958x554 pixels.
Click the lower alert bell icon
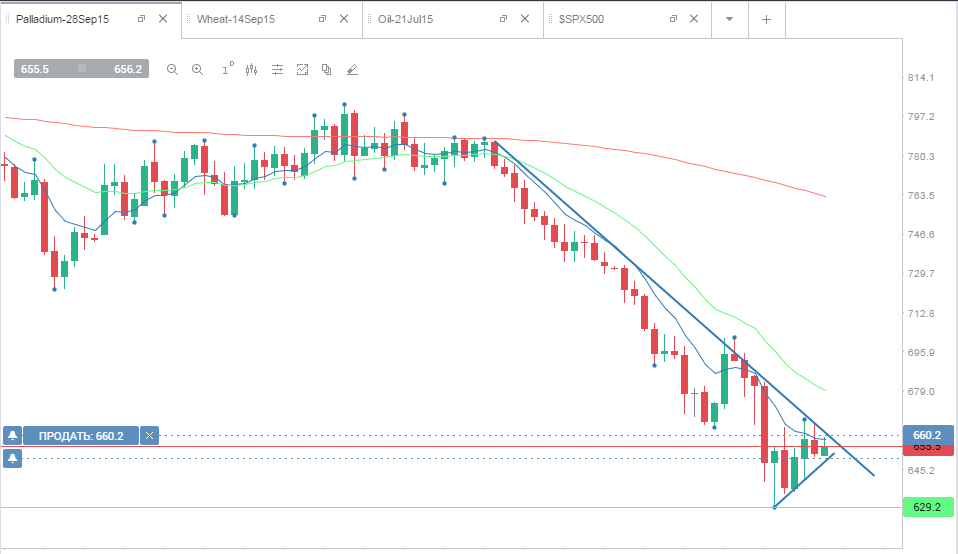click(12, 458)
